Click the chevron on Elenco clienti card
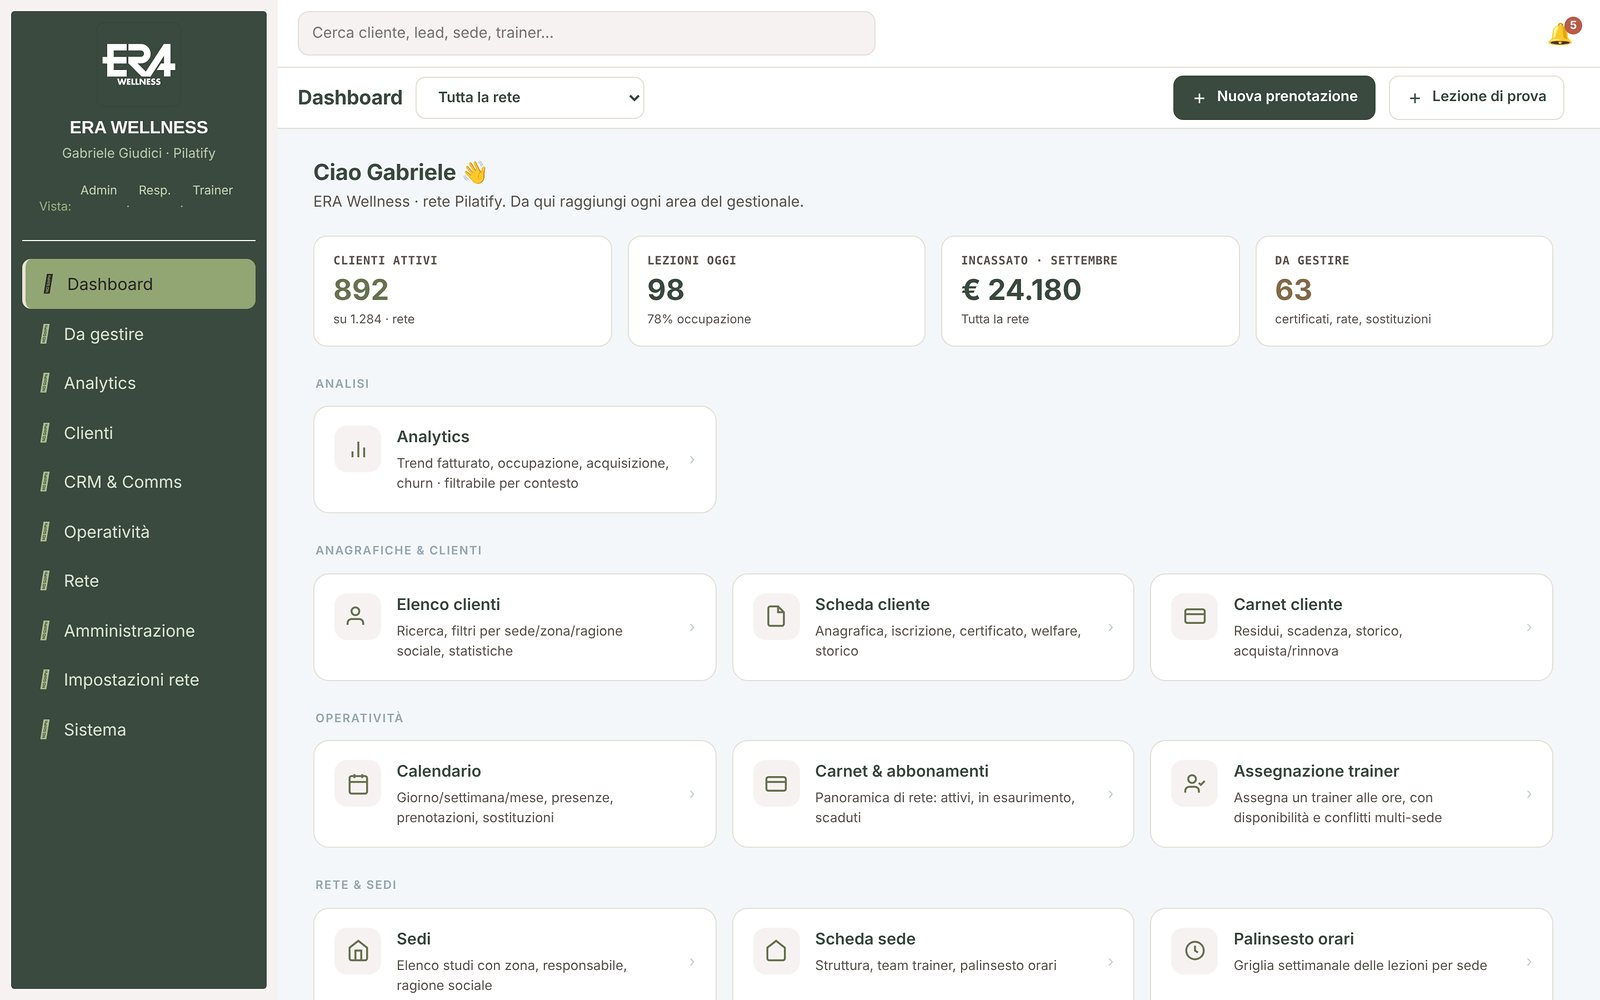Screen dimensions: 1600x1000 coord(692,627)
